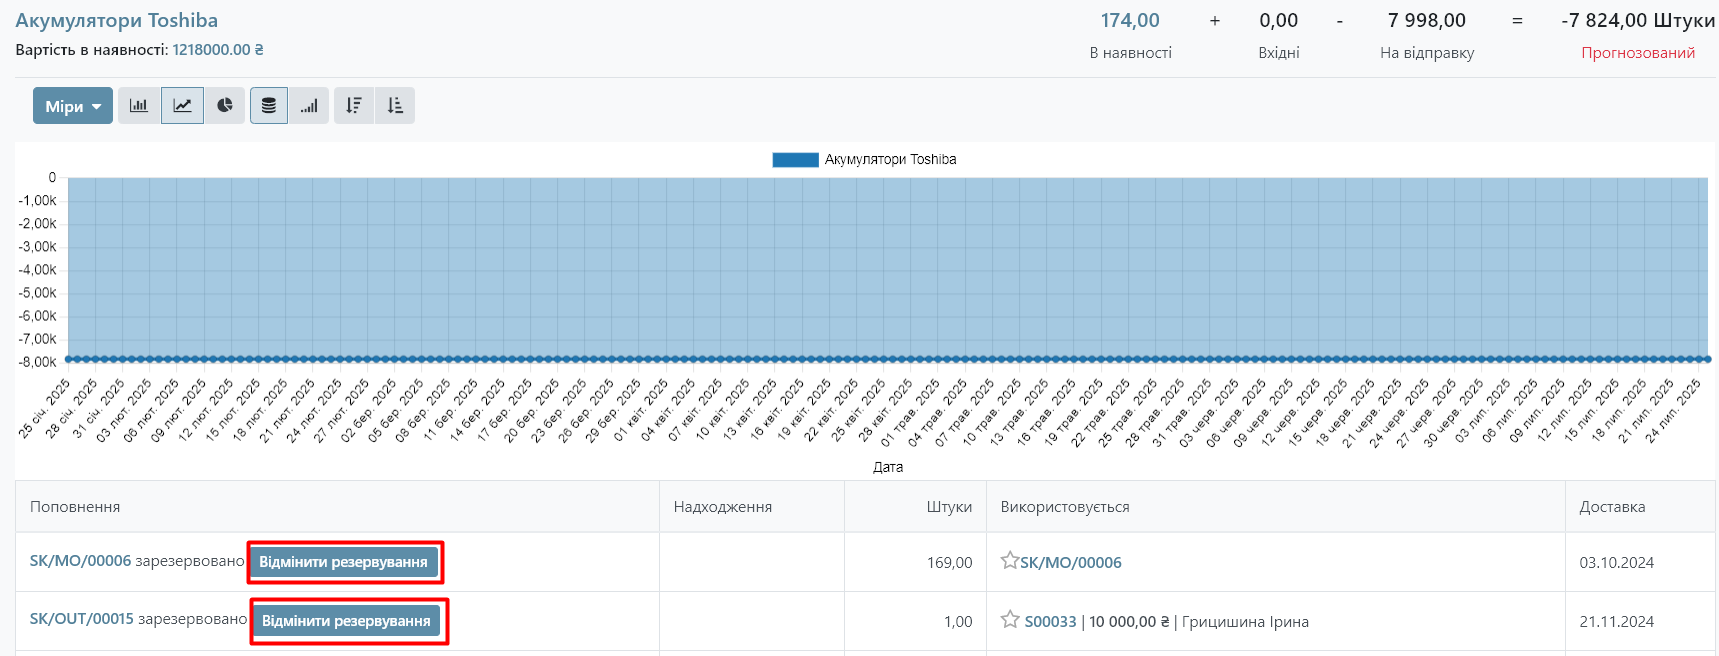1719x656 pixels.
Task: Sort chart data in descending order
Action: click(x=354, y=106)
